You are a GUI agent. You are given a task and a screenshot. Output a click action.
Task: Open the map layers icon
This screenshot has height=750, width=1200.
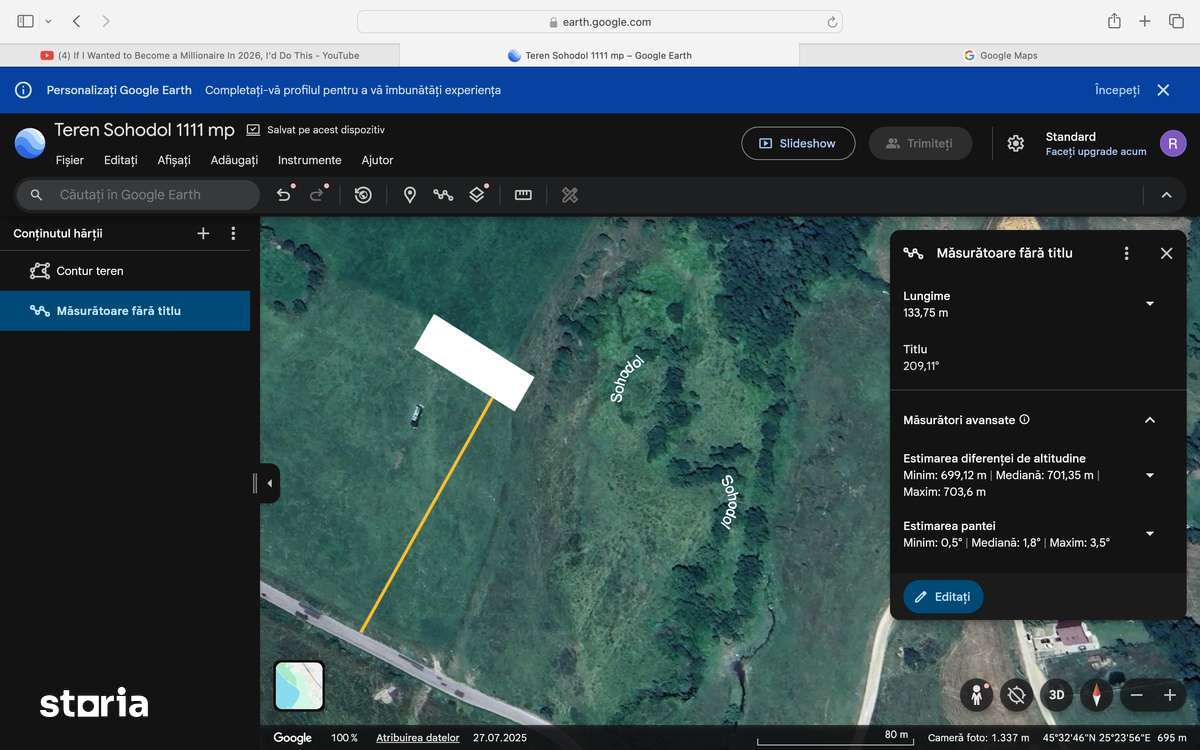pyautogui.click(x=477, y=195)
